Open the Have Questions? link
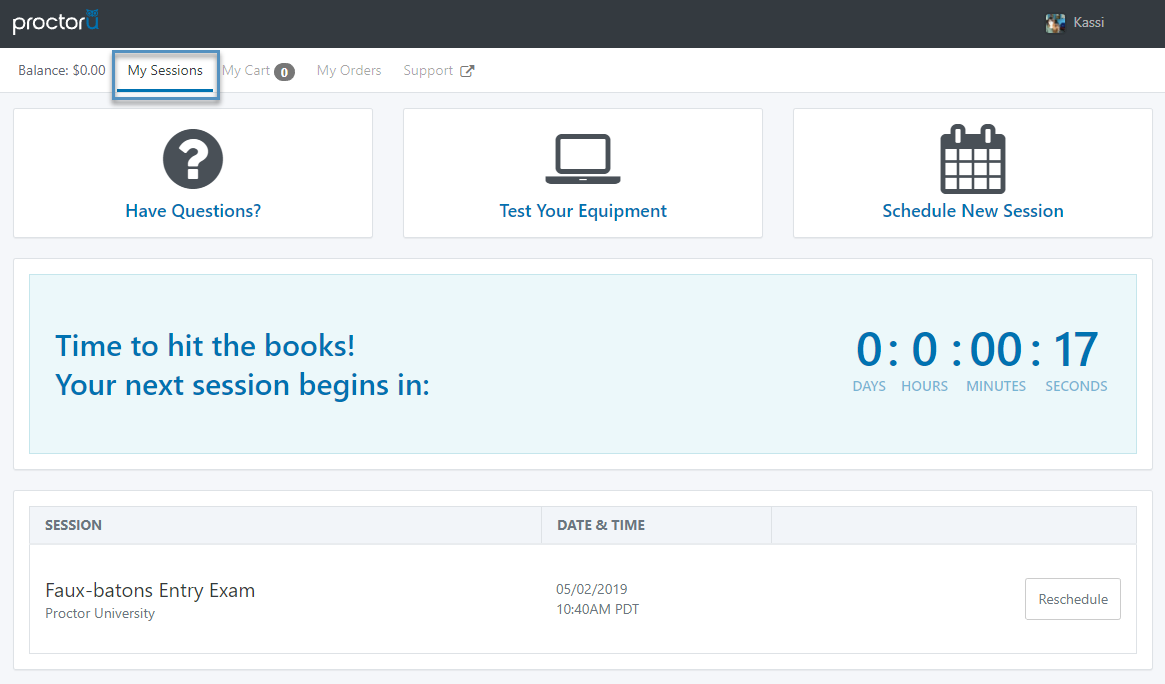 coord(193,211)
